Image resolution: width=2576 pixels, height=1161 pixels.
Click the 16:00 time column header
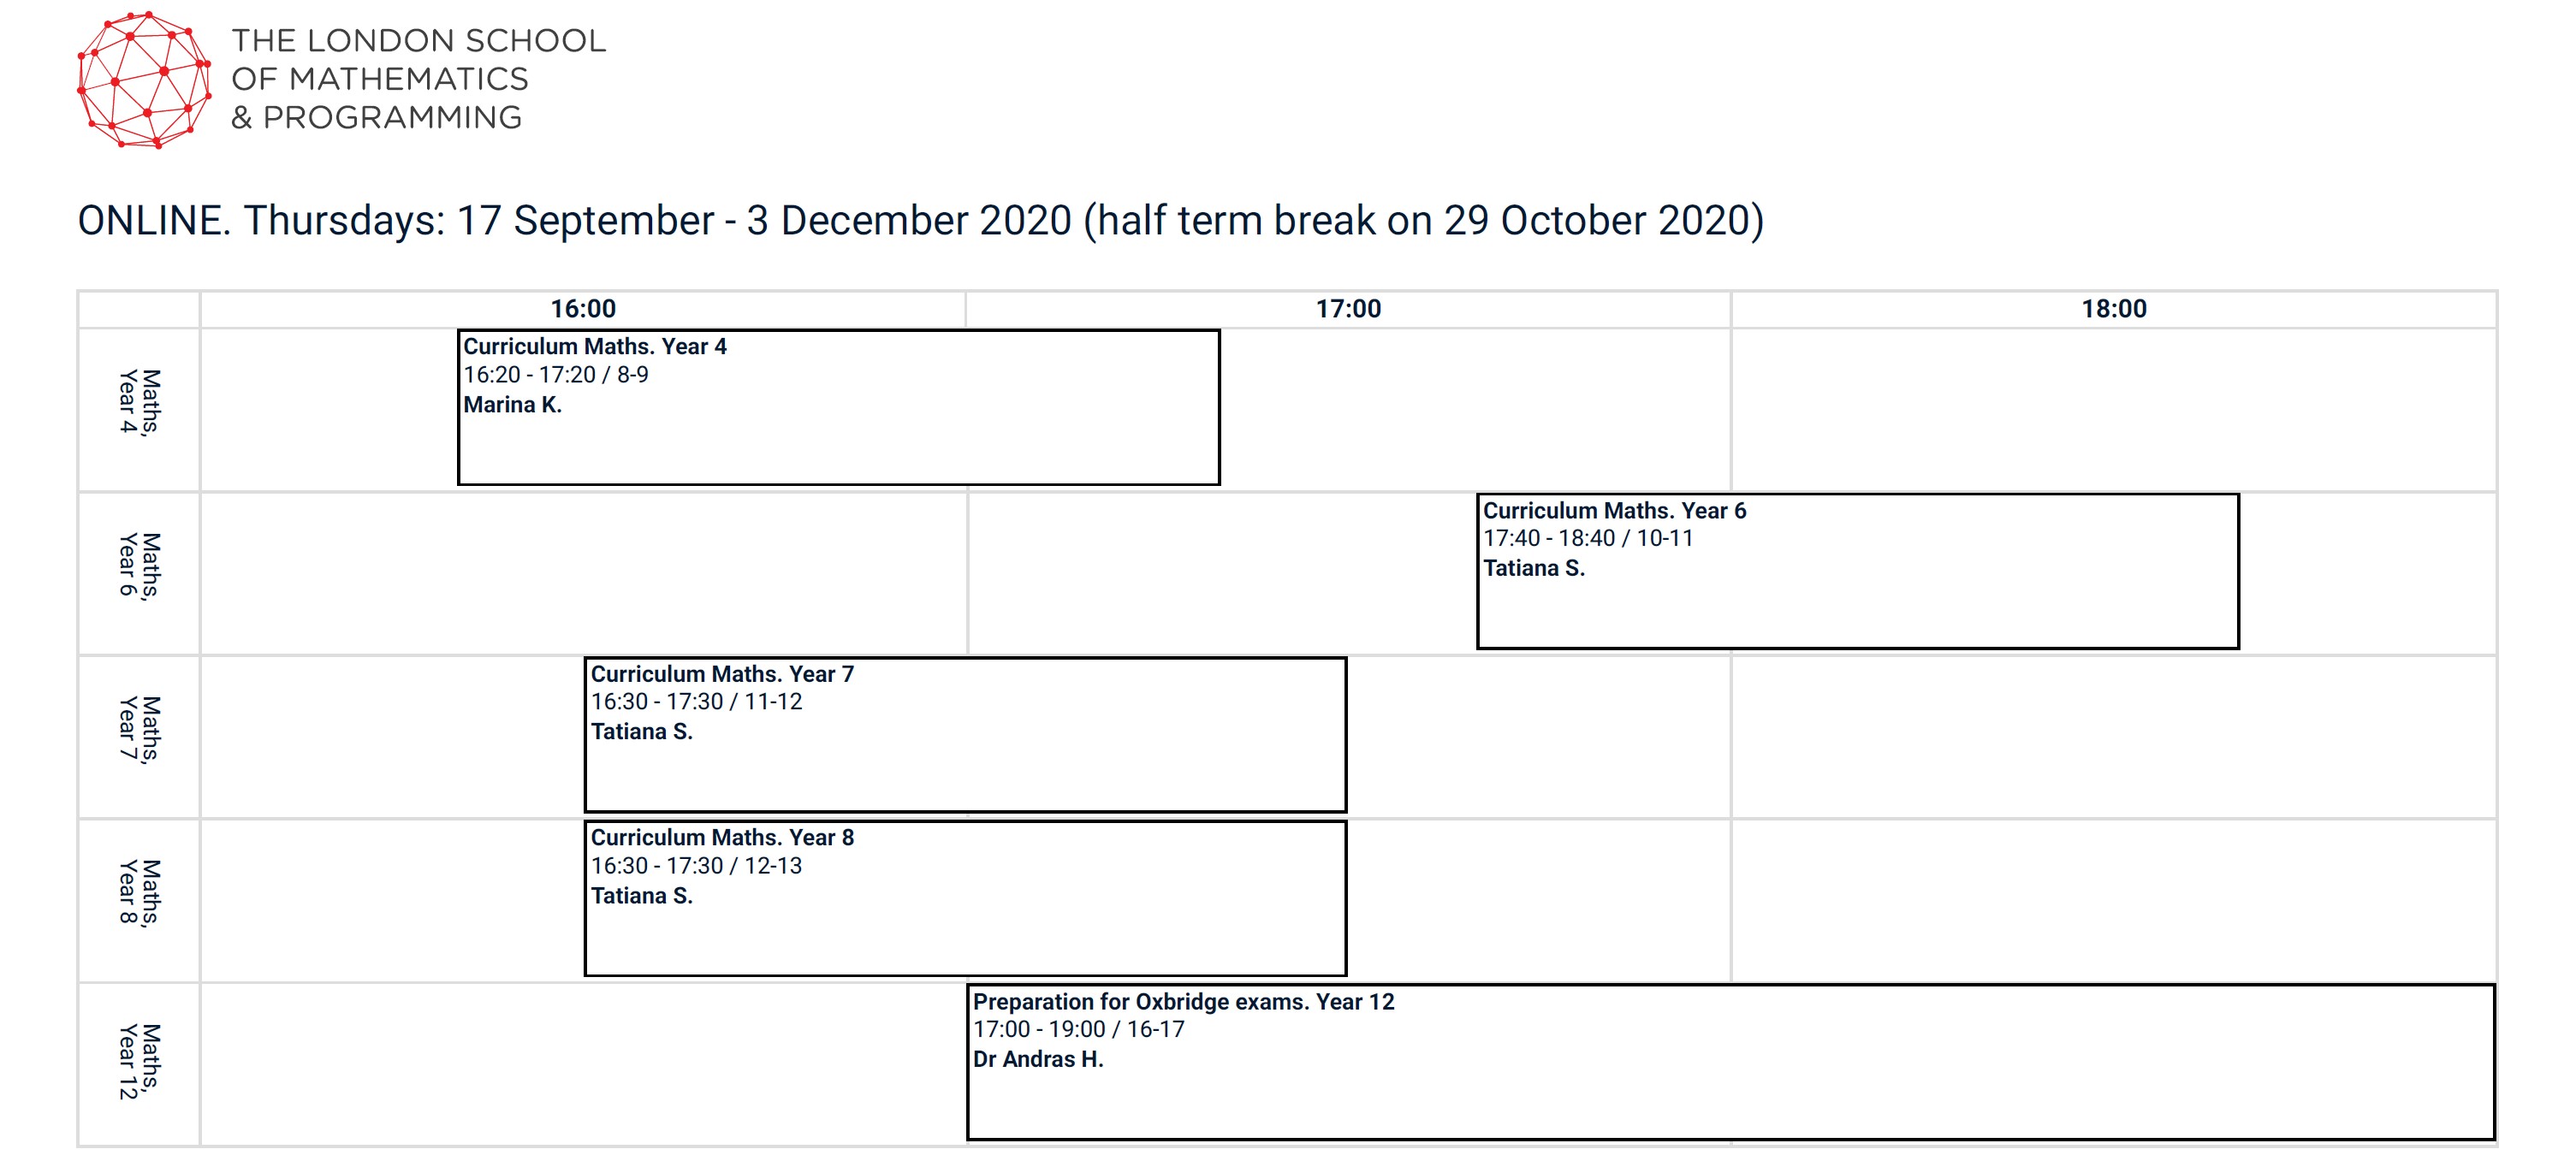(x=583, y=309)
